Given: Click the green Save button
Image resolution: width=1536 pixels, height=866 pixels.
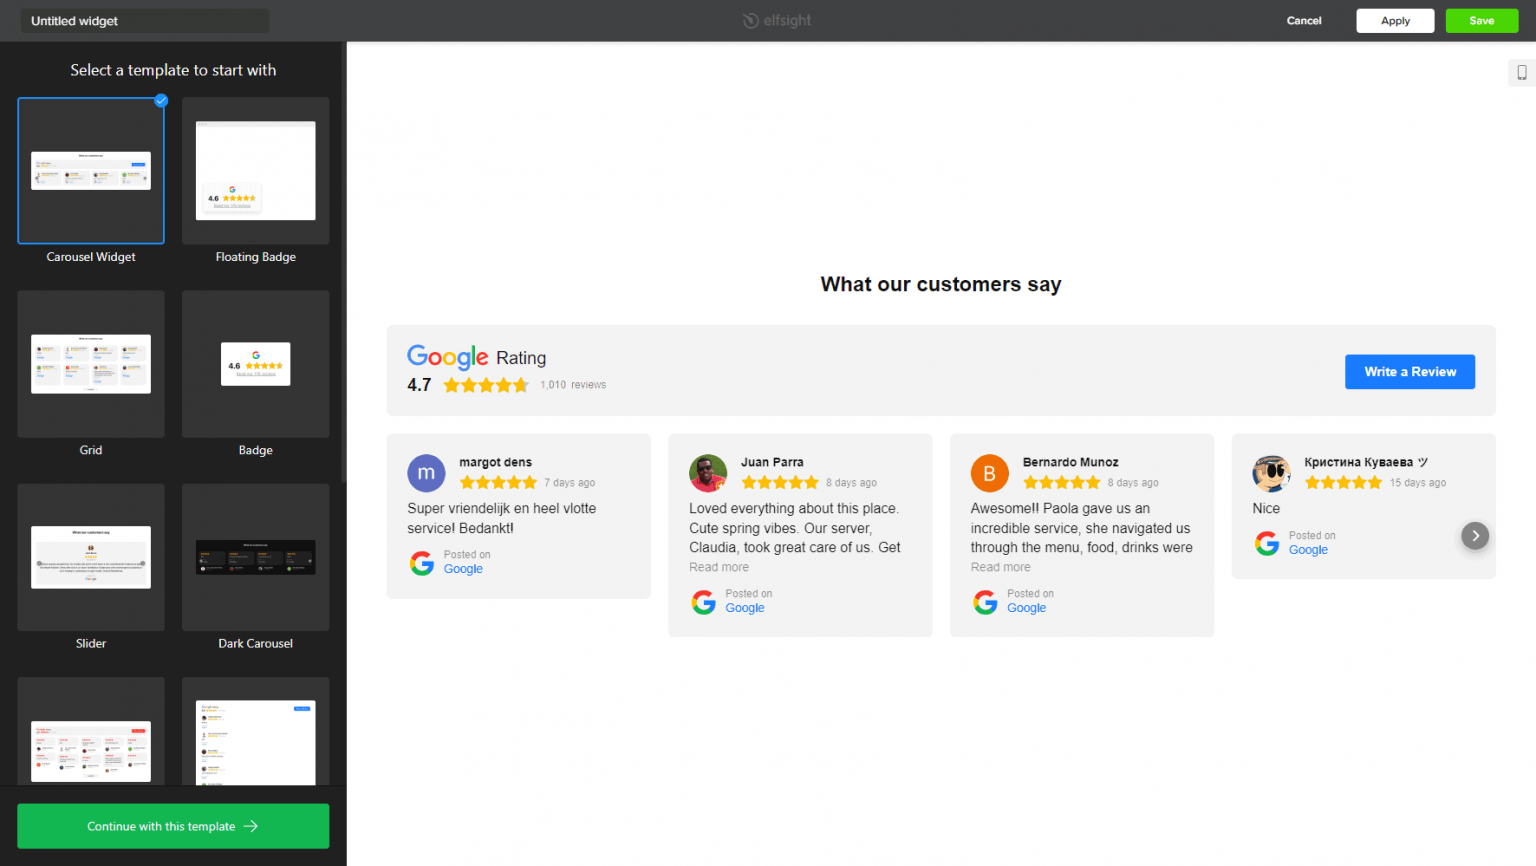Looking at the screenshot, I should pos(1482,20).
